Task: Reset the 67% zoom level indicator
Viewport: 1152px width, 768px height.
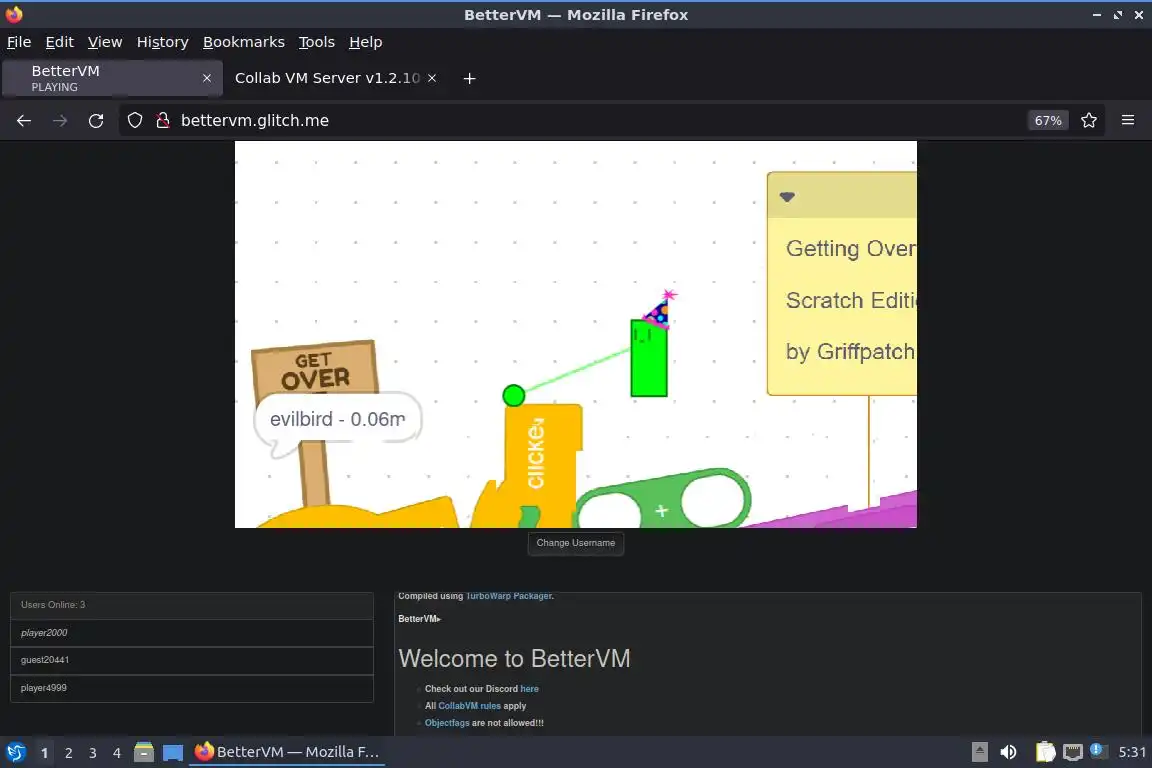Action: (1048, 121)
